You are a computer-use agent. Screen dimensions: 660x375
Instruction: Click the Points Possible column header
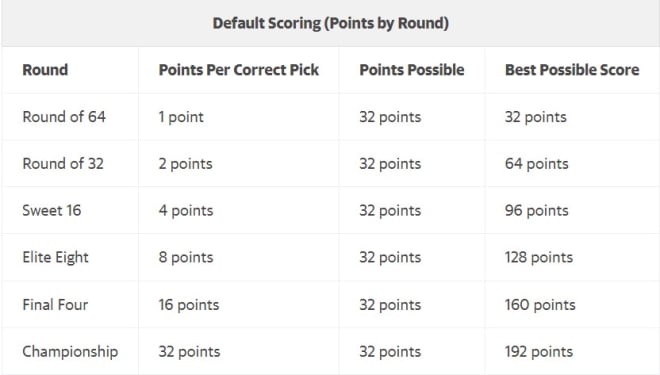(412, 70)
